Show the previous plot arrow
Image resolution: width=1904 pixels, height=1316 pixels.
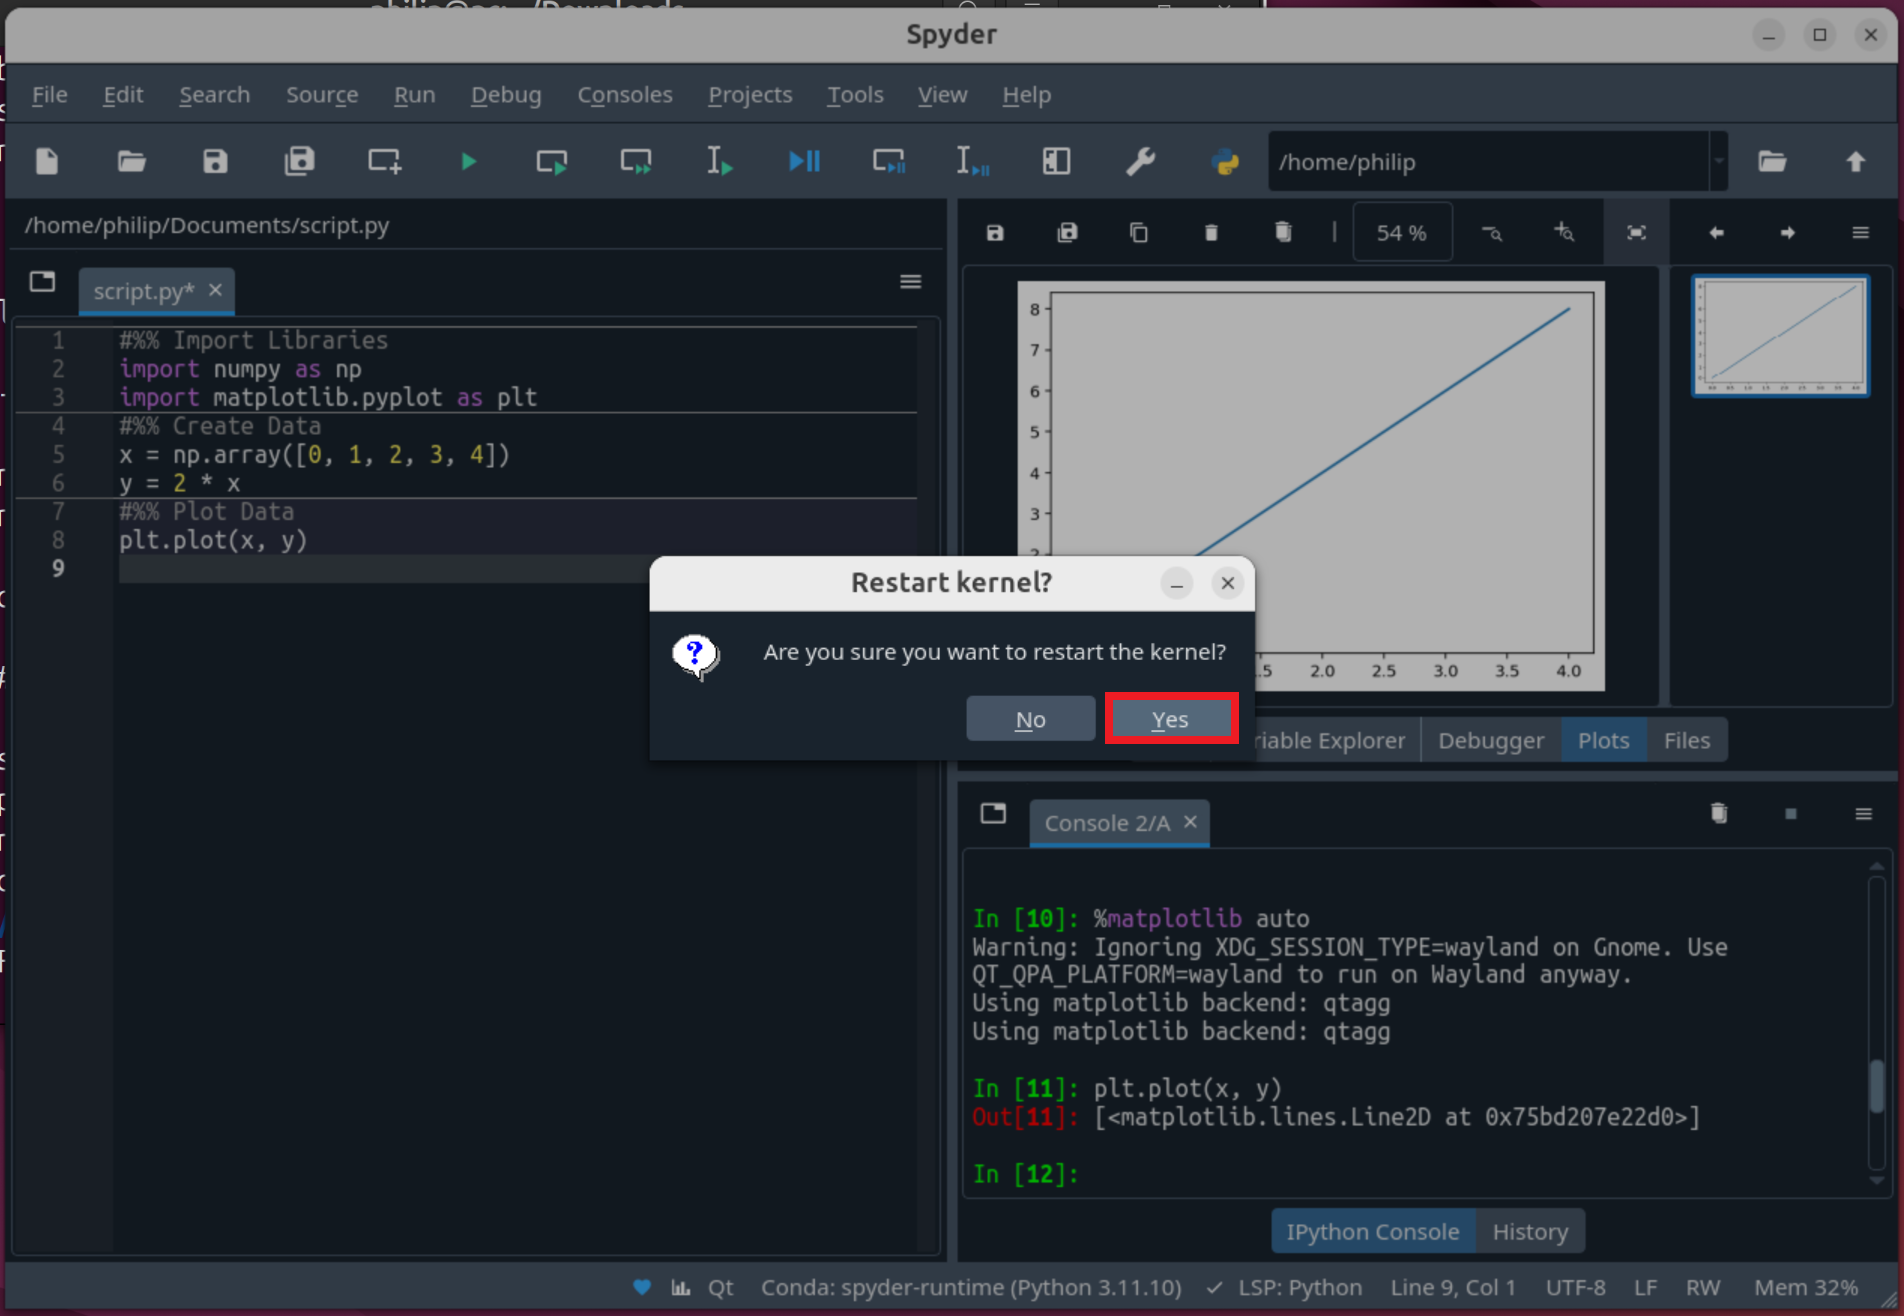[x=1716, y=233]
